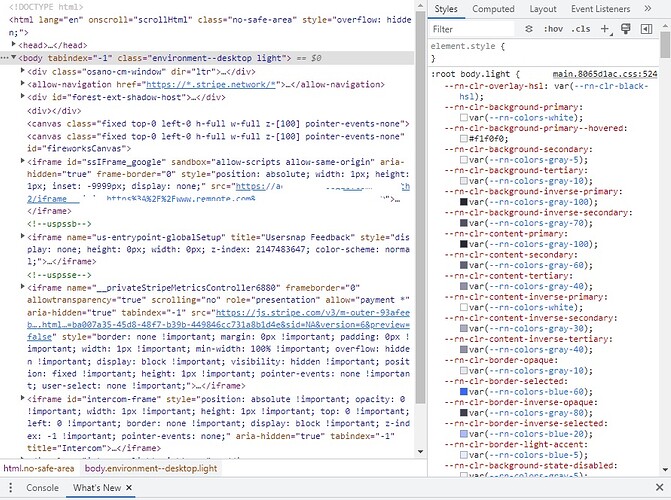Select the <!--uspssb--> comment node

click(x=59, y=224)
